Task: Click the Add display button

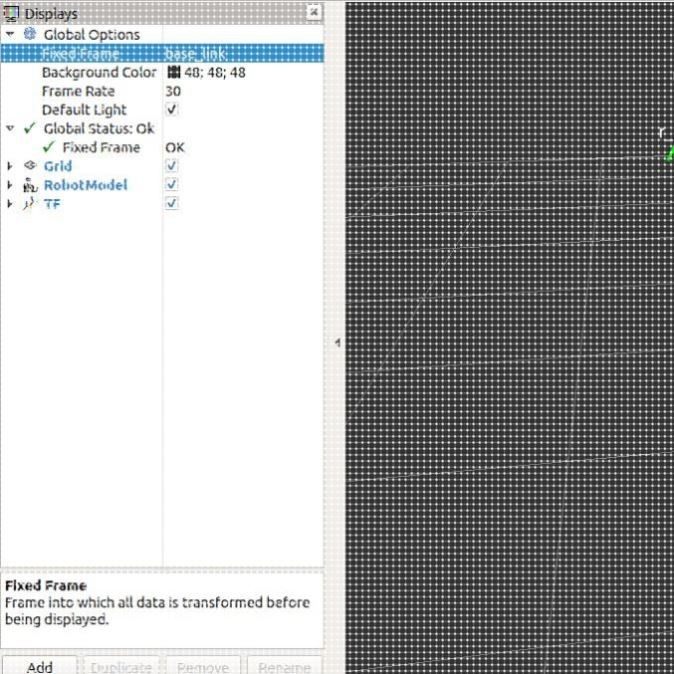Action: (40, 665)
